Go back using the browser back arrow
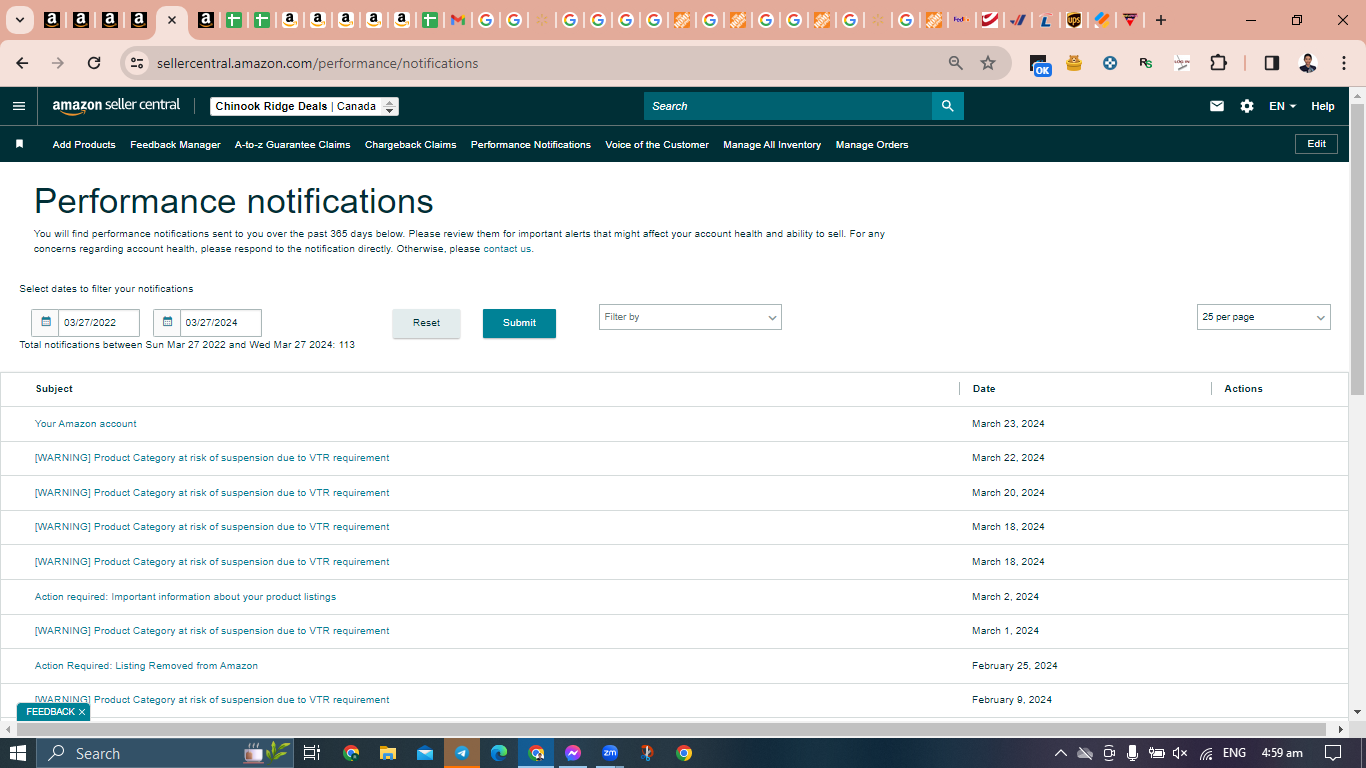Screen dimensions: 1366x768 22,63
